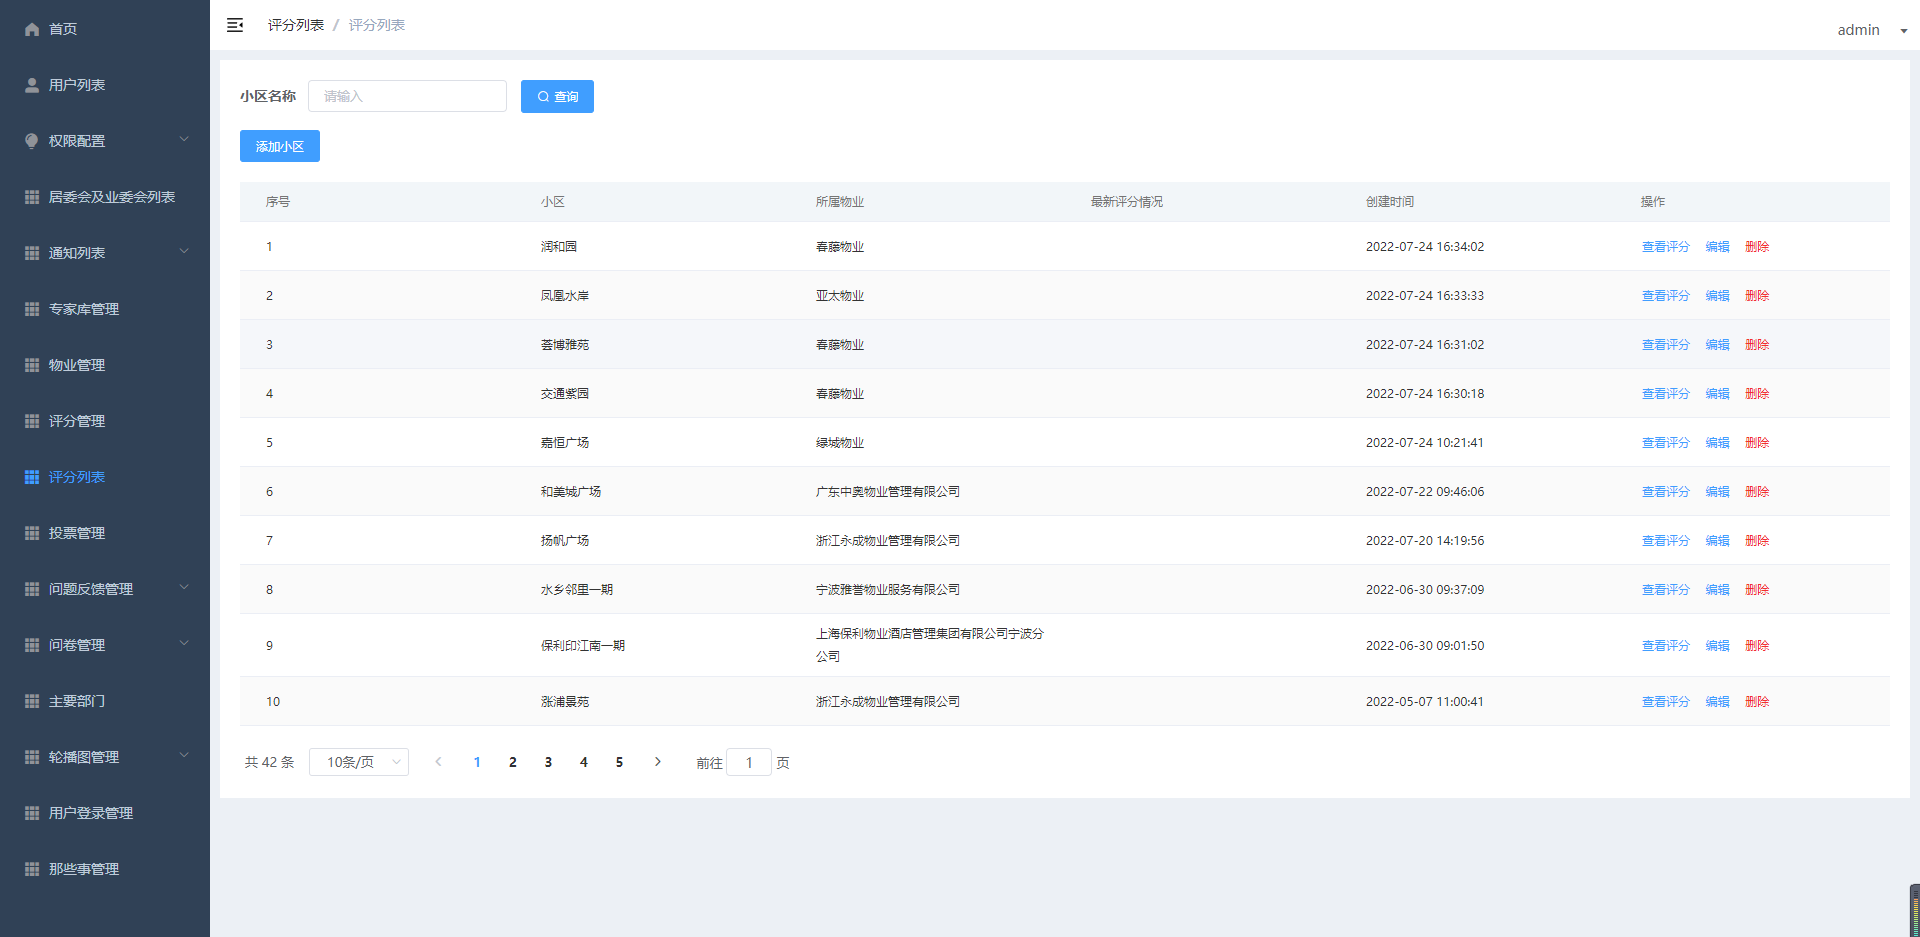The width and height of the screenshot is (1920, 937).
Task: Click the 前往 page jump input box
Action: click(749, 762)
